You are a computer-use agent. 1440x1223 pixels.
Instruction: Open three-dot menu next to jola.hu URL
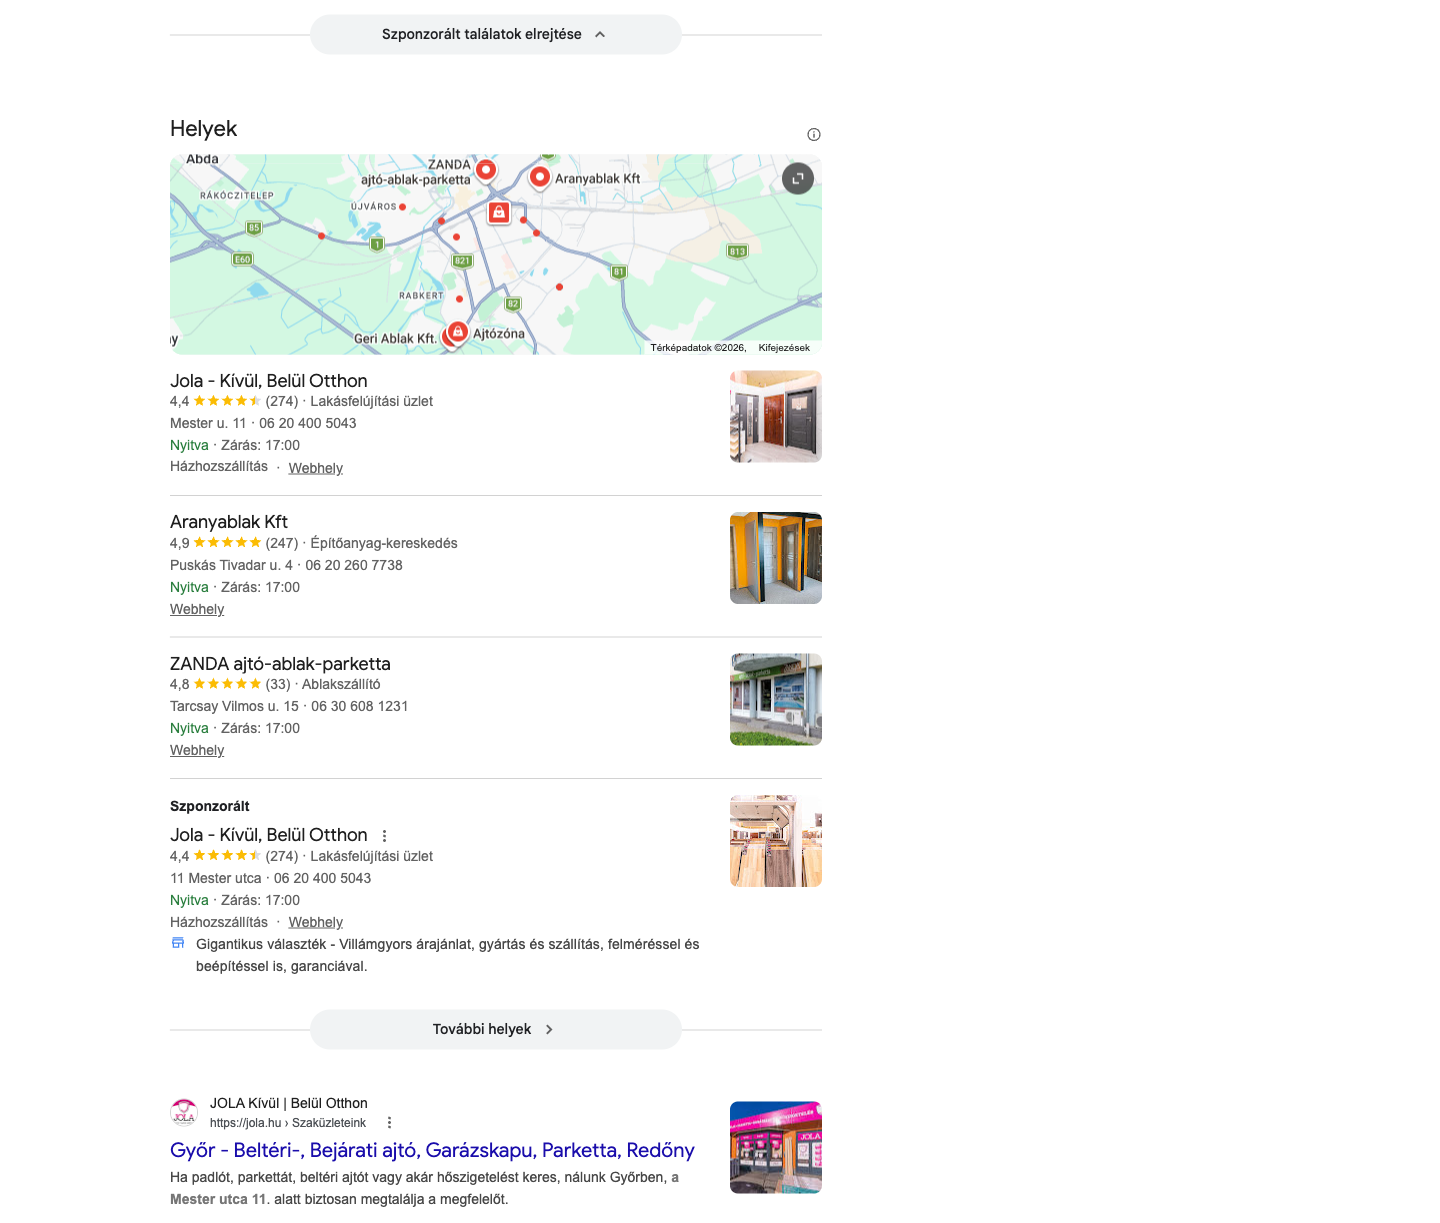tap(390, 1123)
